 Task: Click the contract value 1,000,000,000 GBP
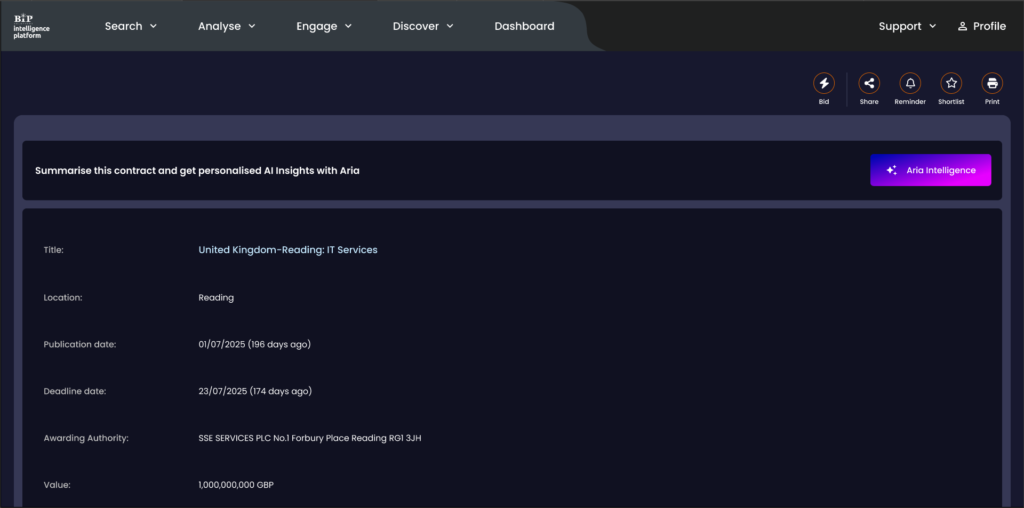pyautogui.click(x=236, y=485)
